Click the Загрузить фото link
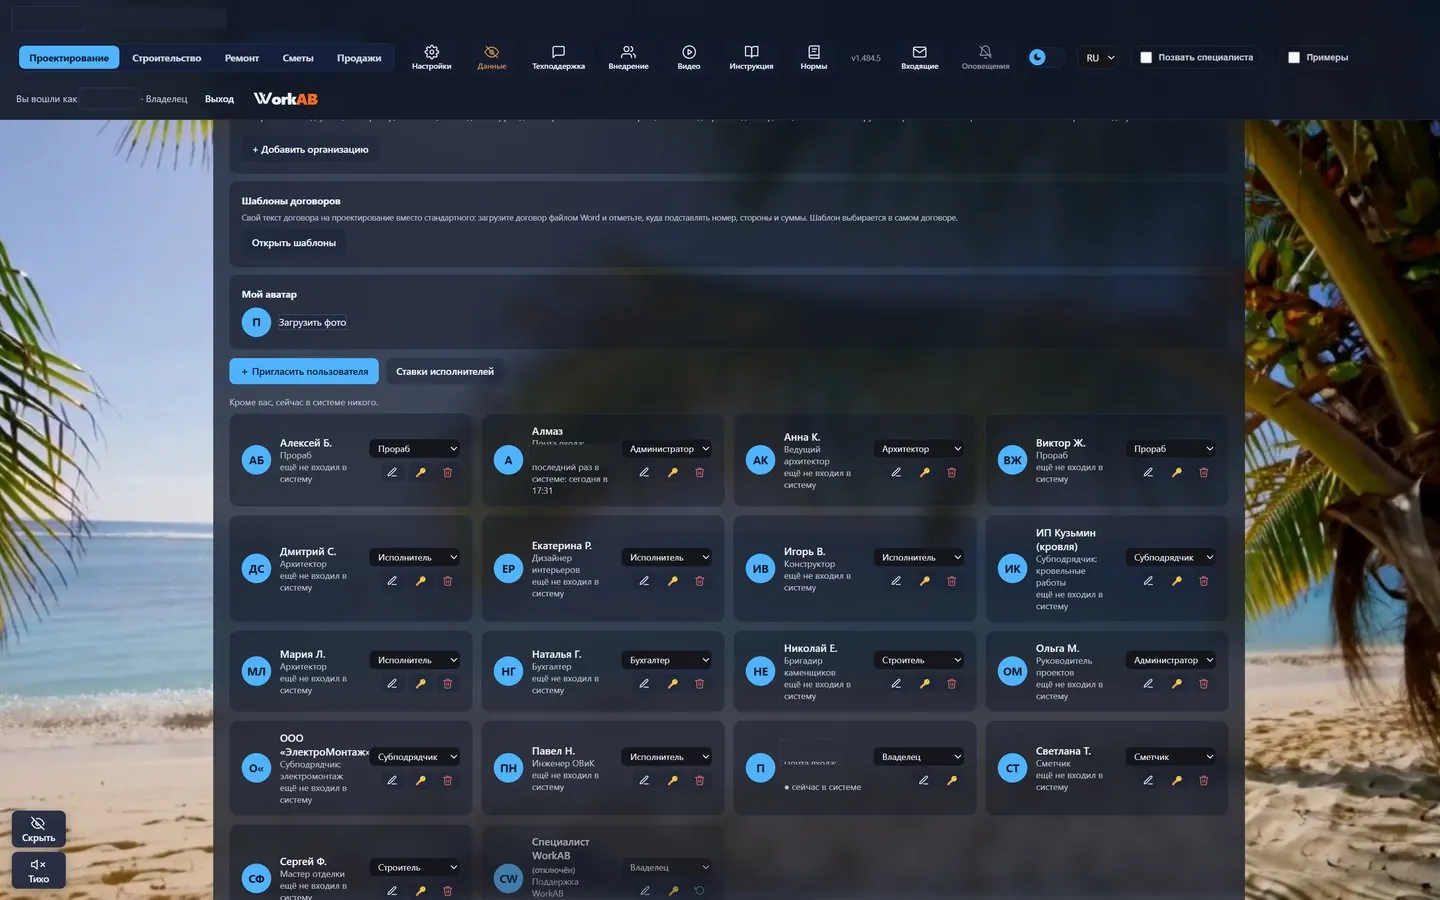Viewport: 1440px width, 900px height. pyautogui.click(x=312, y=322)
